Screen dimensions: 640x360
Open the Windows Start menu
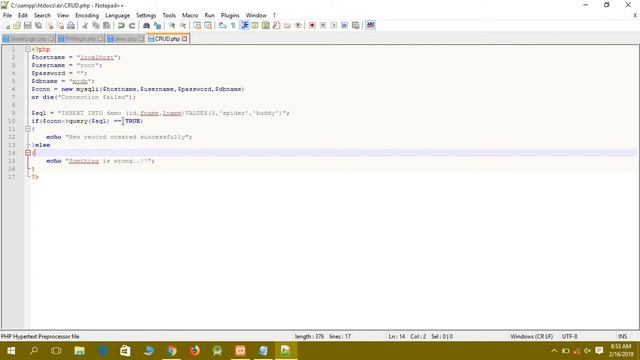point(11,351)
